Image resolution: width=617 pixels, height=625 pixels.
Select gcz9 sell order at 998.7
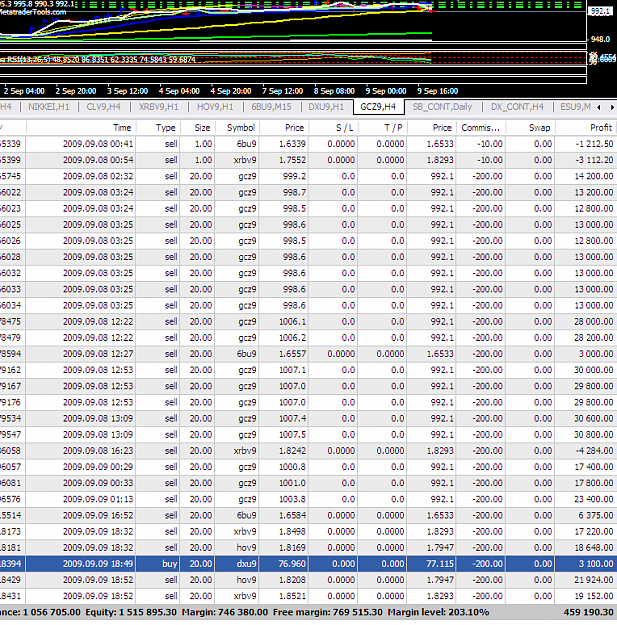[308, 193]
